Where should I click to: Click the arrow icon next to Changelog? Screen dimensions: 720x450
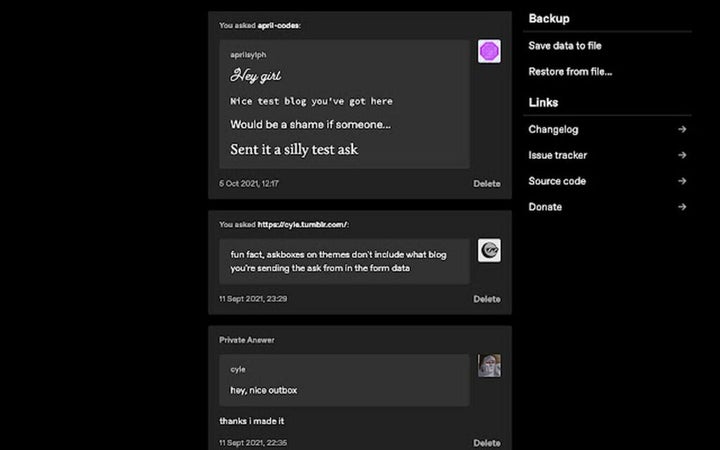point(682,129)
